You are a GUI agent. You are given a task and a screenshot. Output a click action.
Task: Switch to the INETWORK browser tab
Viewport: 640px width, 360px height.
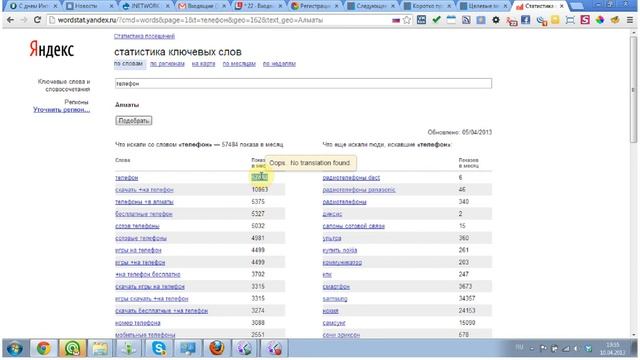pos(145,6)
